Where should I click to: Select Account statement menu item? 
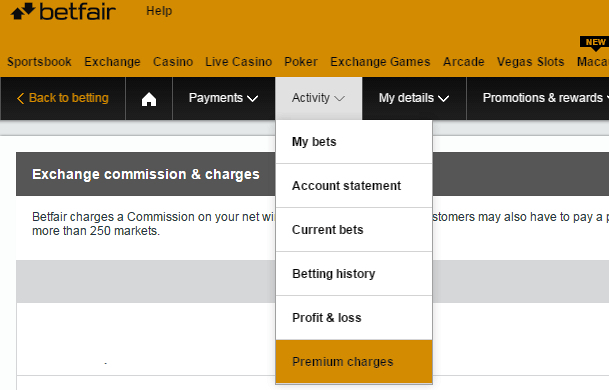(x=354, y=186)
